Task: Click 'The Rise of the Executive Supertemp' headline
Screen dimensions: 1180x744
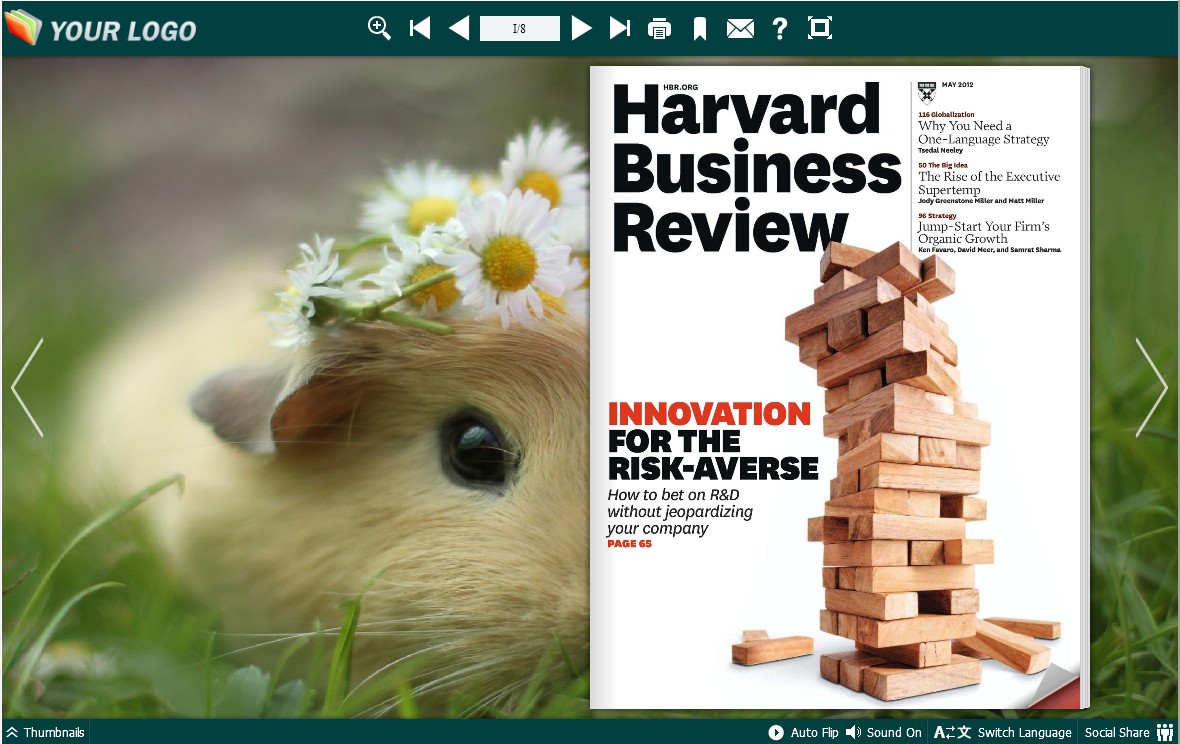Action: [988, 183]
